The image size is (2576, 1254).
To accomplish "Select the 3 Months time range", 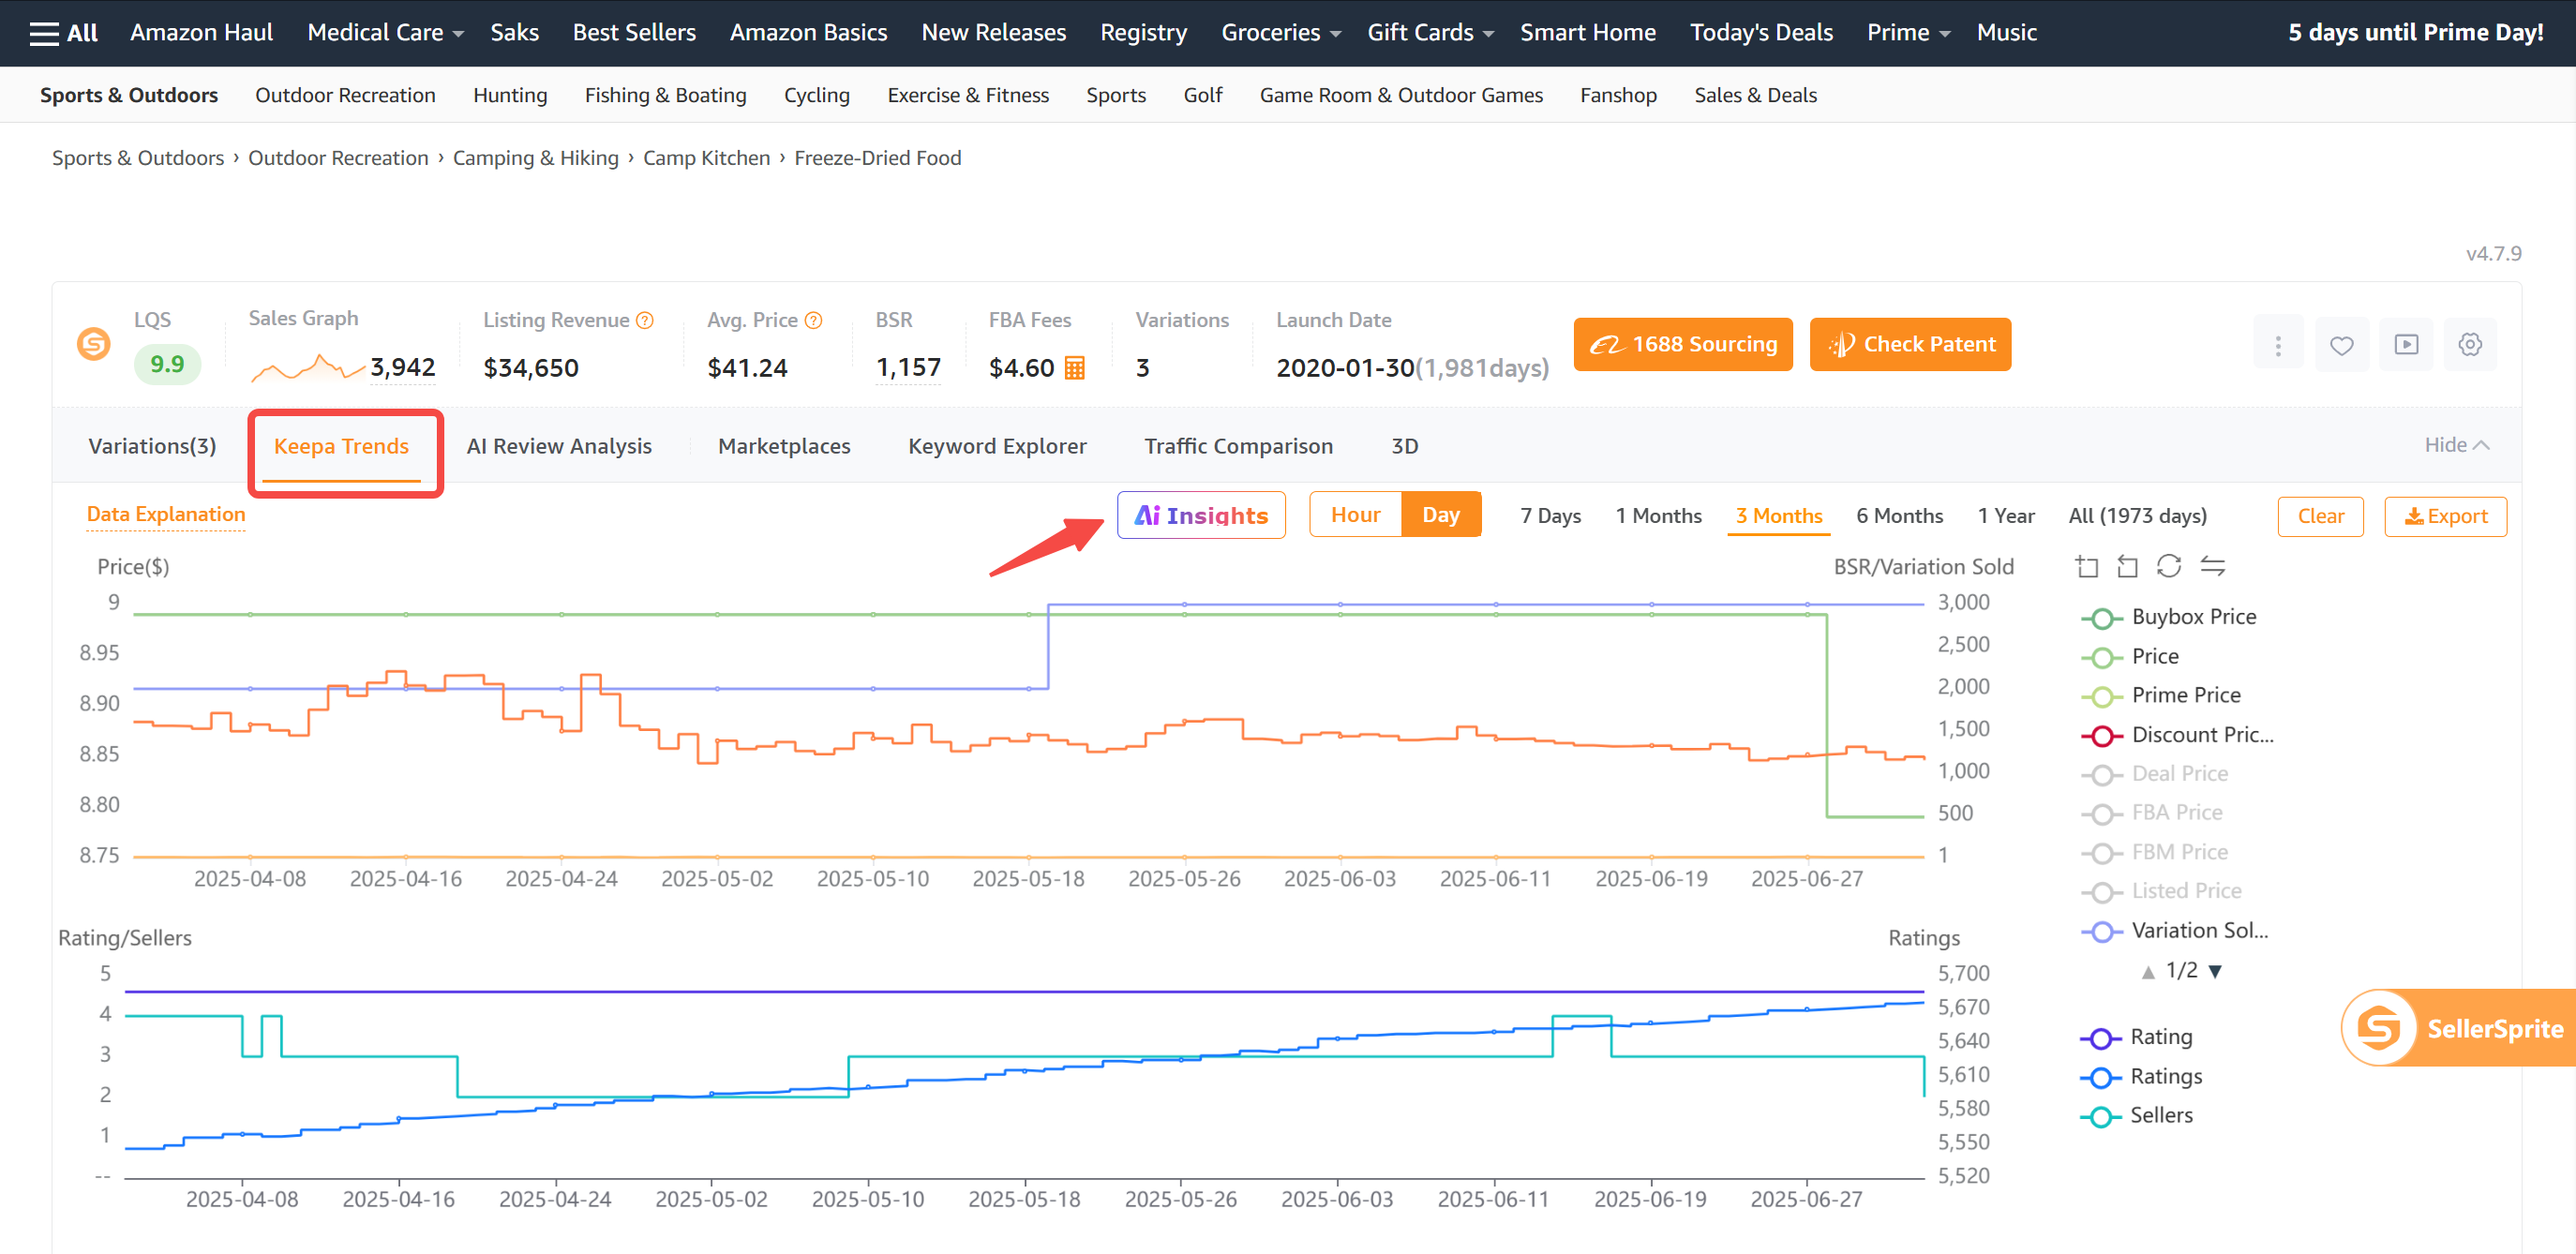I will tap(1779, 516).
